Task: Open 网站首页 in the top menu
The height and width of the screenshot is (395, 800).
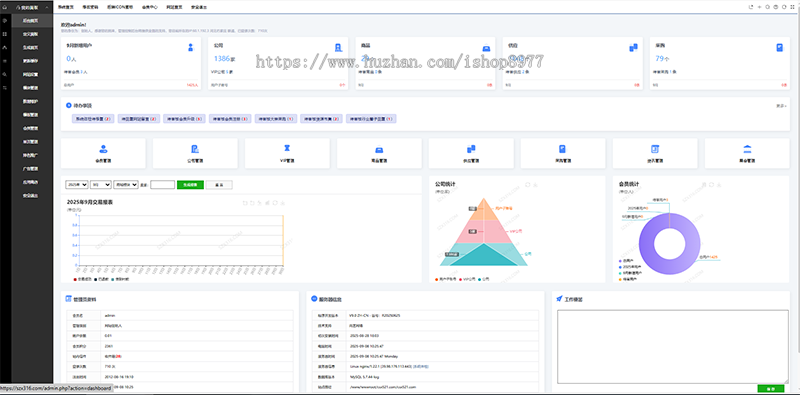Action: pos(174,8)
